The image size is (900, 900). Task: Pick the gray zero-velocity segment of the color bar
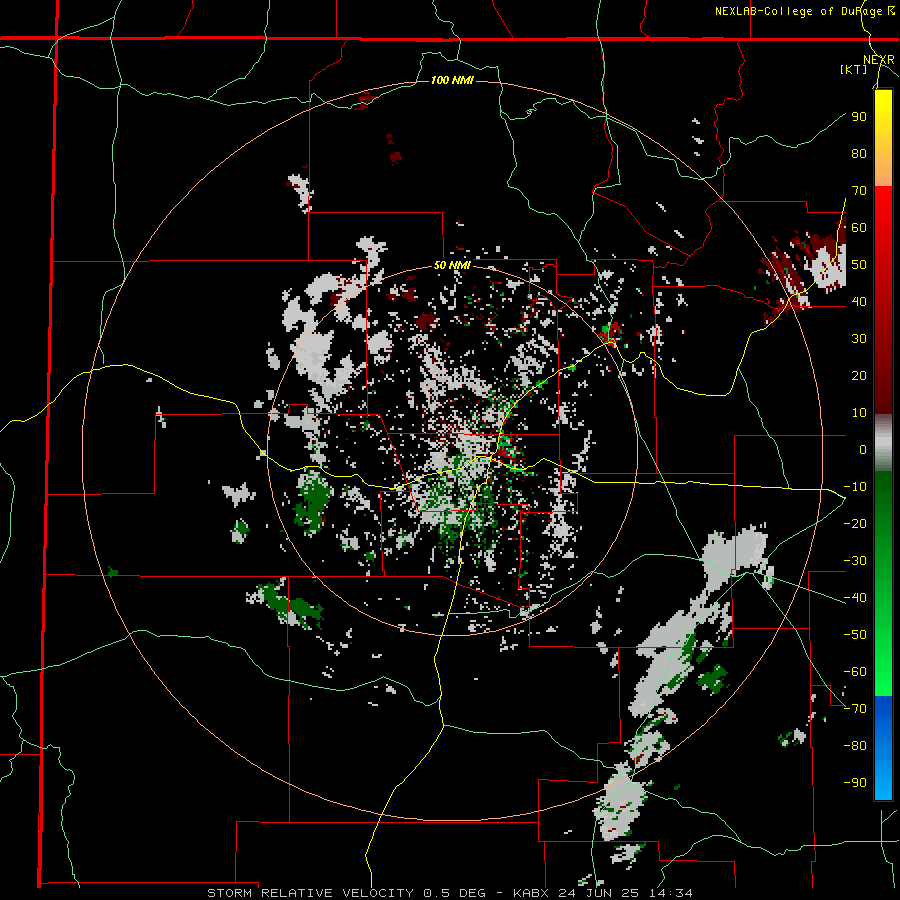[x=883, y=443]
